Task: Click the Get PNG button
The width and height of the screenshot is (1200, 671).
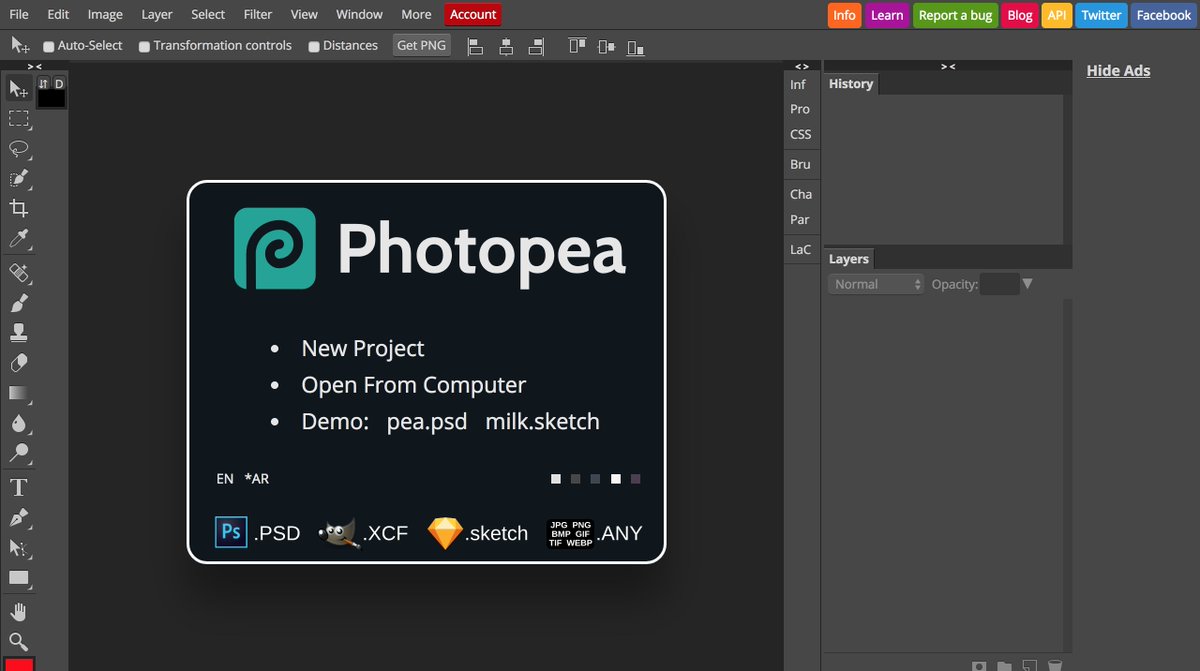Action: pos(421,45)
